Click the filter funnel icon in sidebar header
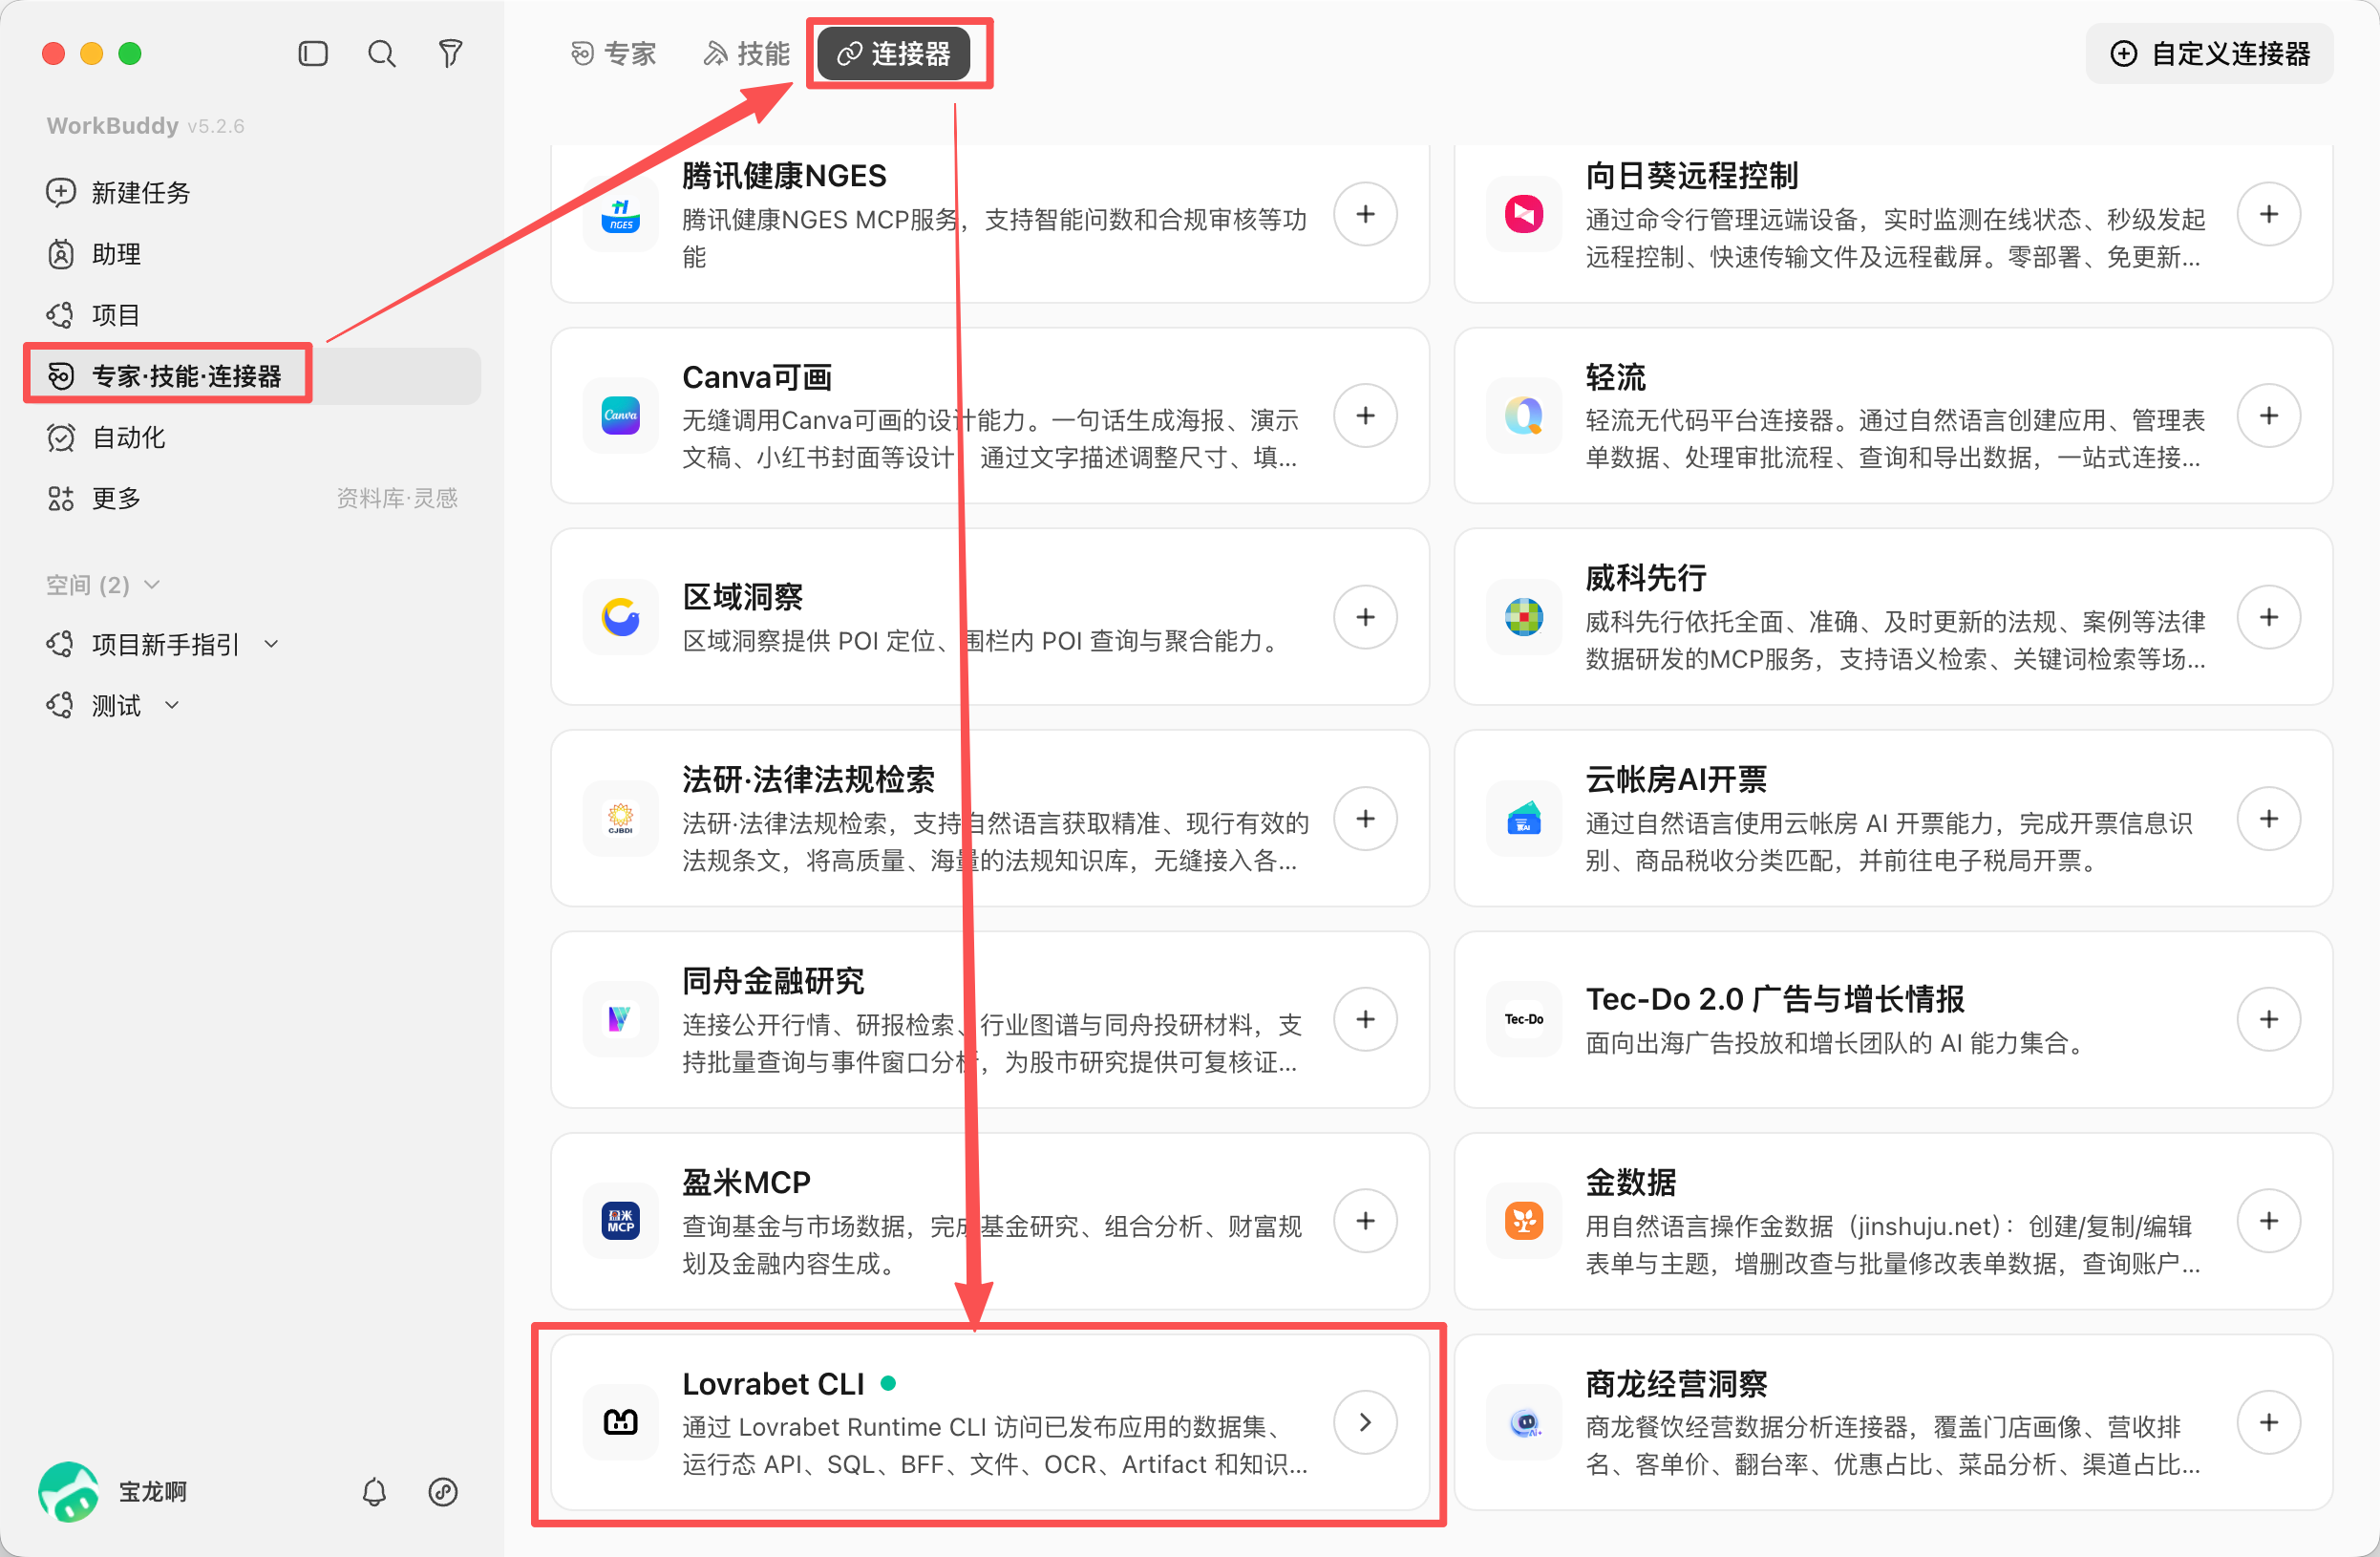 450,53
